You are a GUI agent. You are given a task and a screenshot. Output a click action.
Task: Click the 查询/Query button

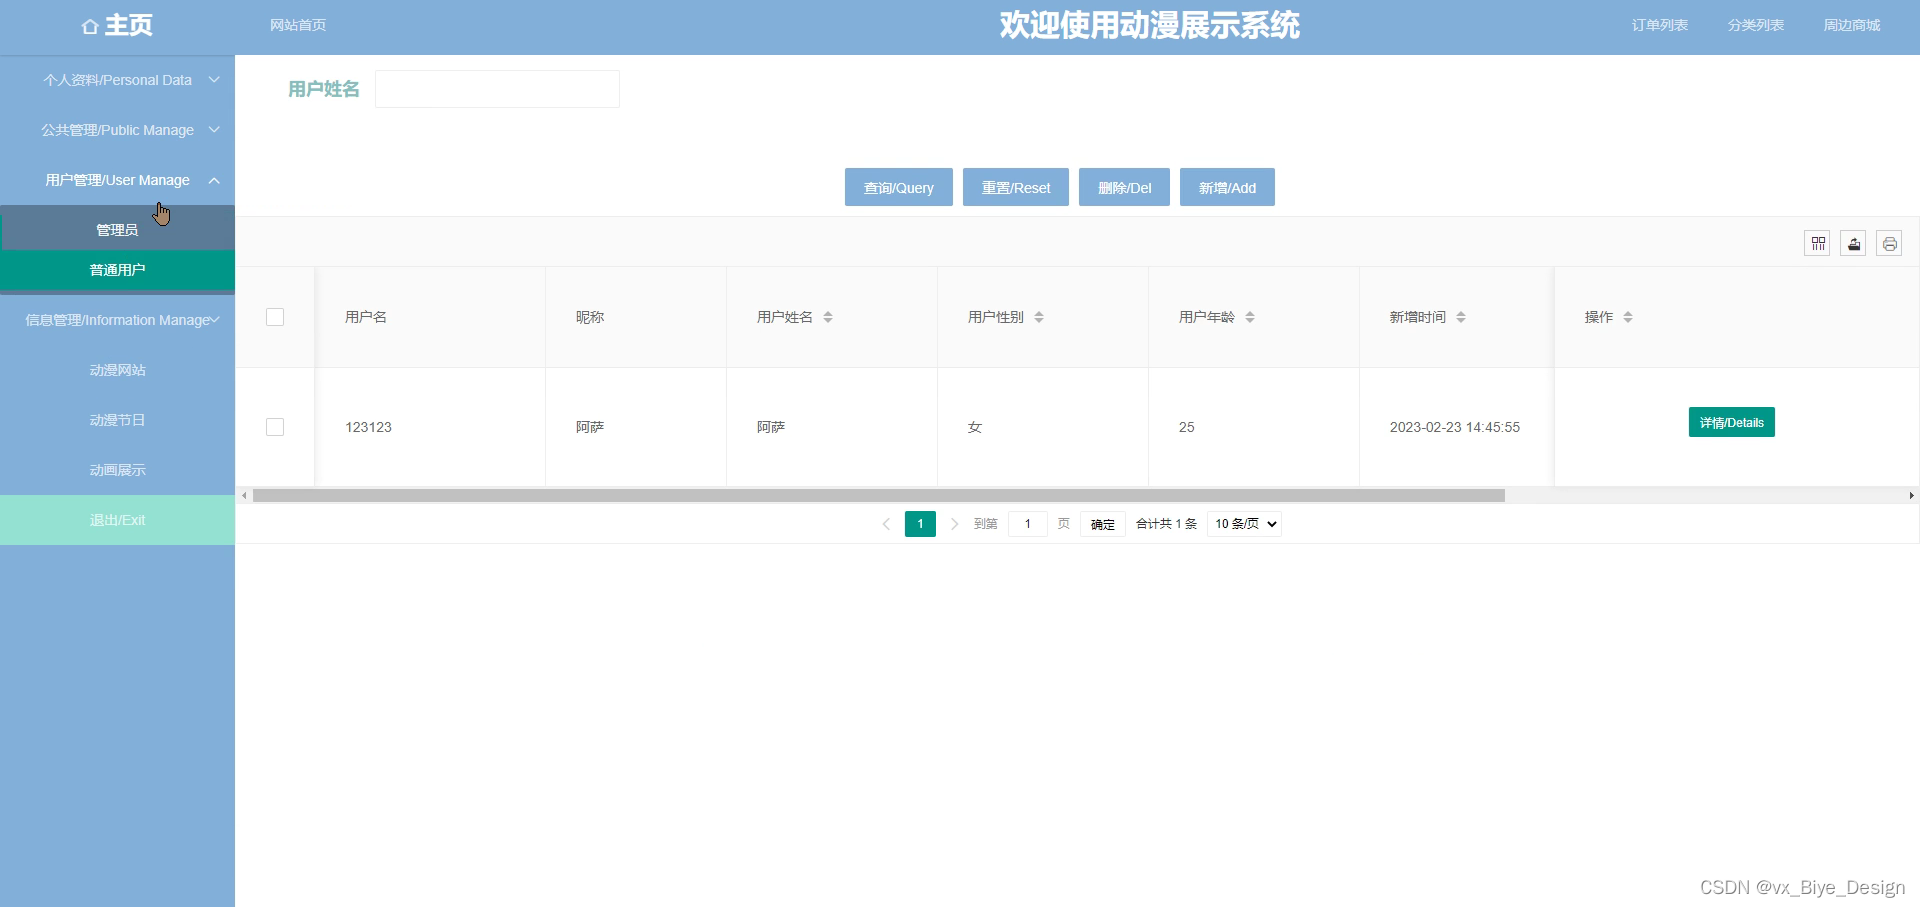pos(898,187)
